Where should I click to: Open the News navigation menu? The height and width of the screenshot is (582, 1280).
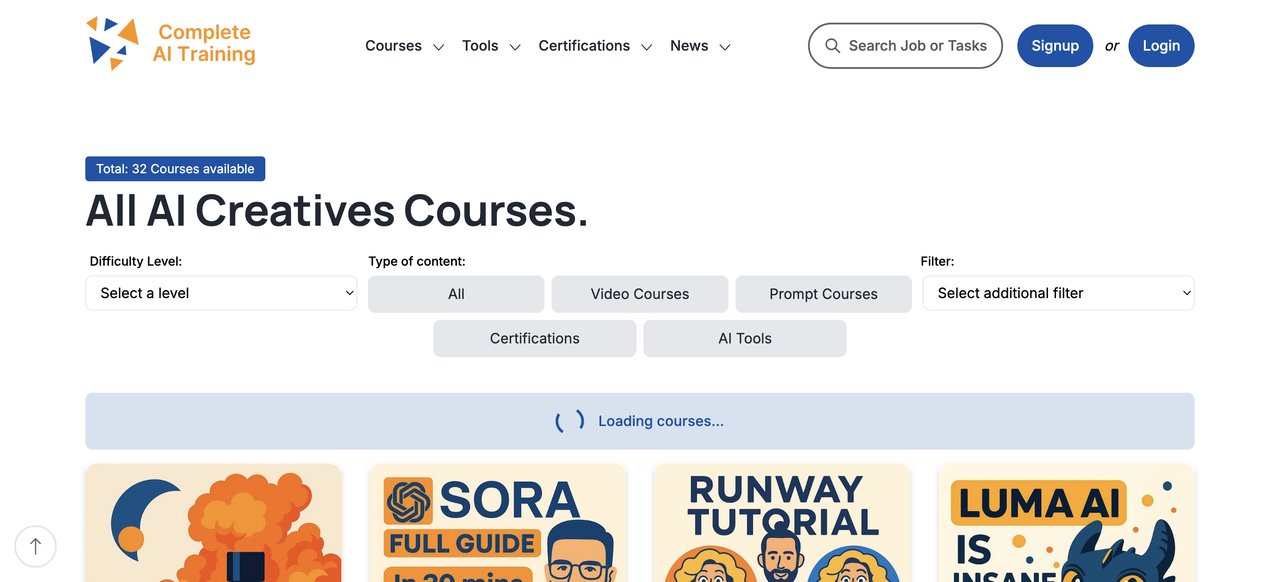click(x=689, y=46)
